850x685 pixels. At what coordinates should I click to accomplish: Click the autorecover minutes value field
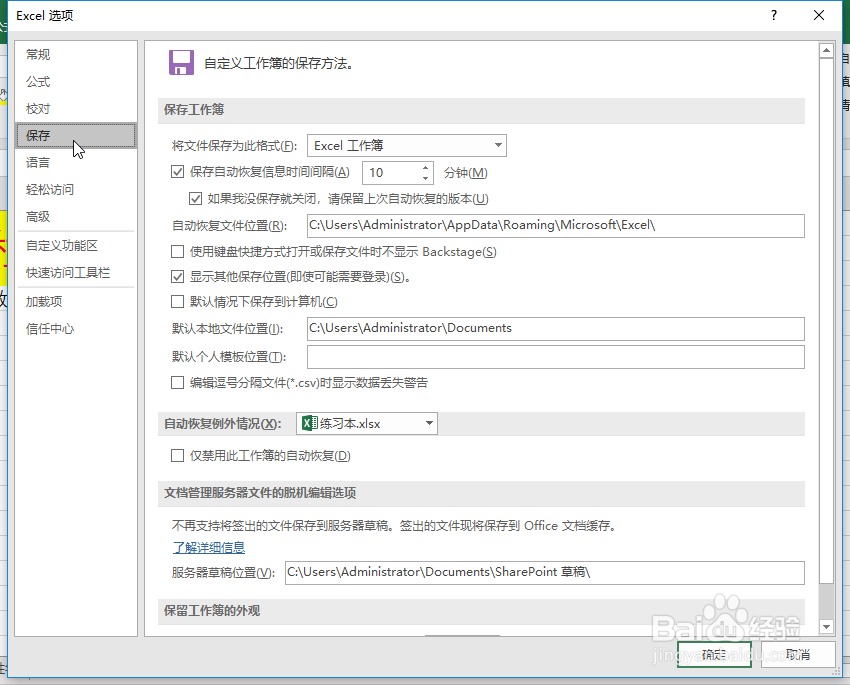coord(392,173)
